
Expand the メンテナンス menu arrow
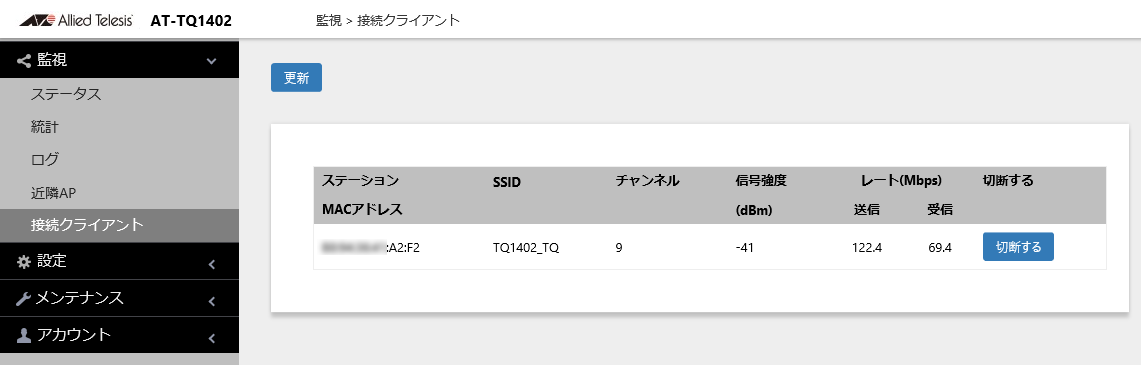pyautogui.click(x=212, y=301)
